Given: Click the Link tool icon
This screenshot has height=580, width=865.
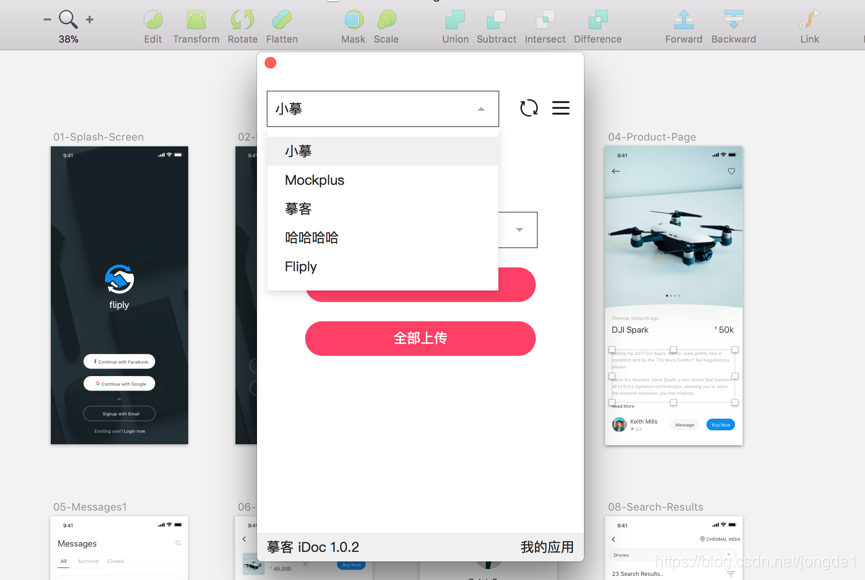Looking at the screenshot, I should click(x=809, y=20).
